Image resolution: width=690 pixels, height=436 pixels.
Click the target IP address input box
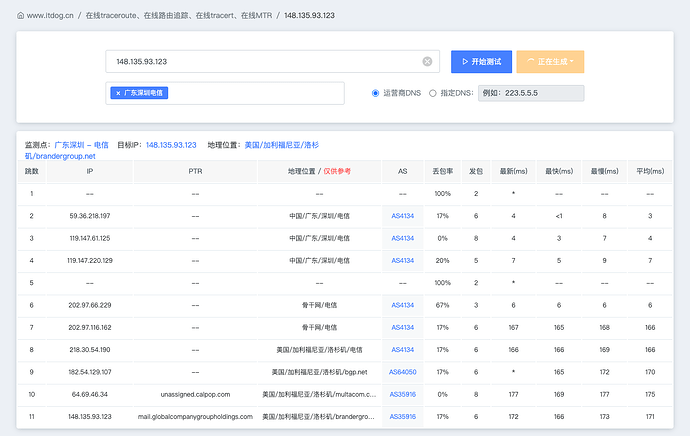pyautogui.click(x=272, y=62)
